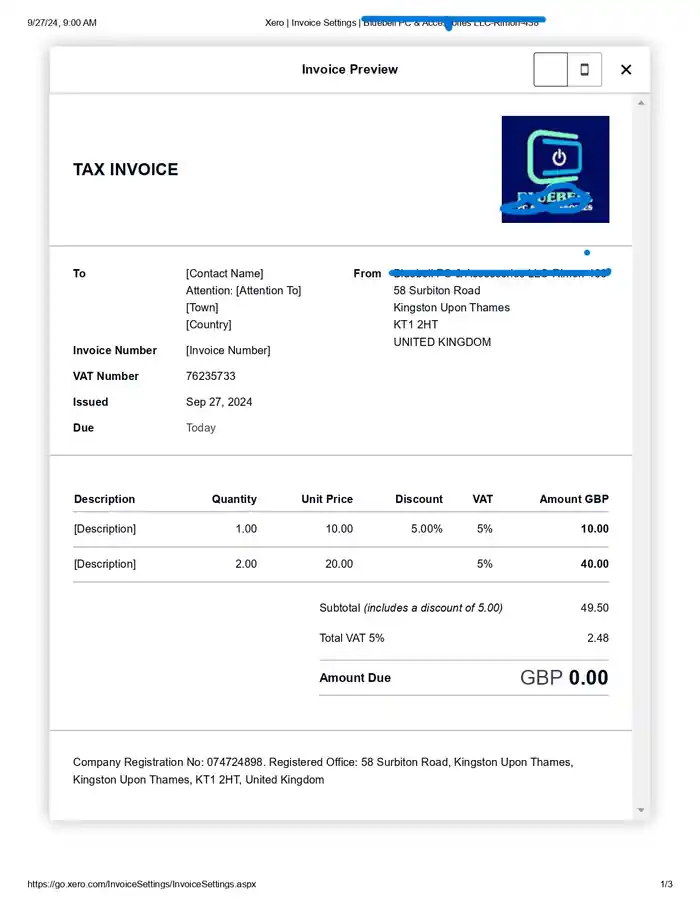This screenshot has width=700, height=906.
Task: Click the Invoice Preview dialog title
Action: (350, 69)
